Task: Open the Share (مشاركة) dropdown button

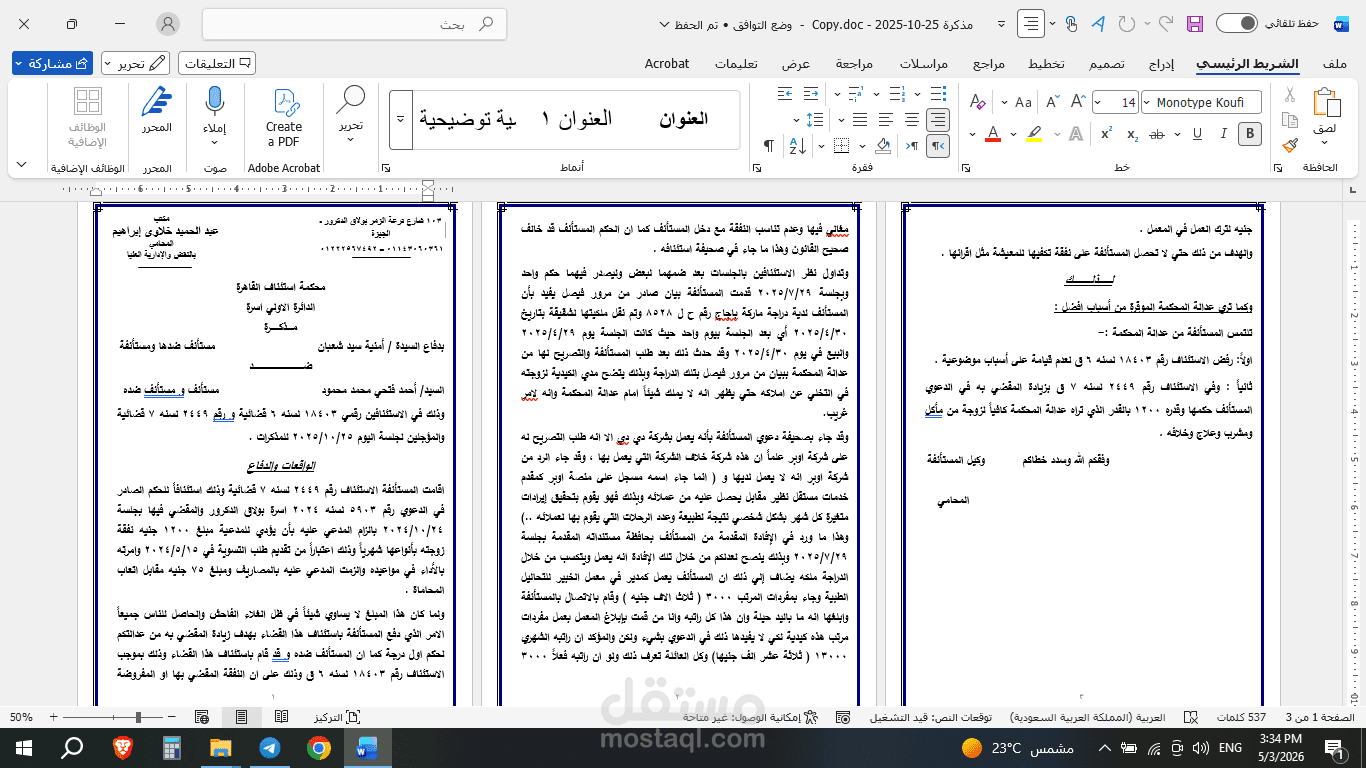Action: (53, 63)
